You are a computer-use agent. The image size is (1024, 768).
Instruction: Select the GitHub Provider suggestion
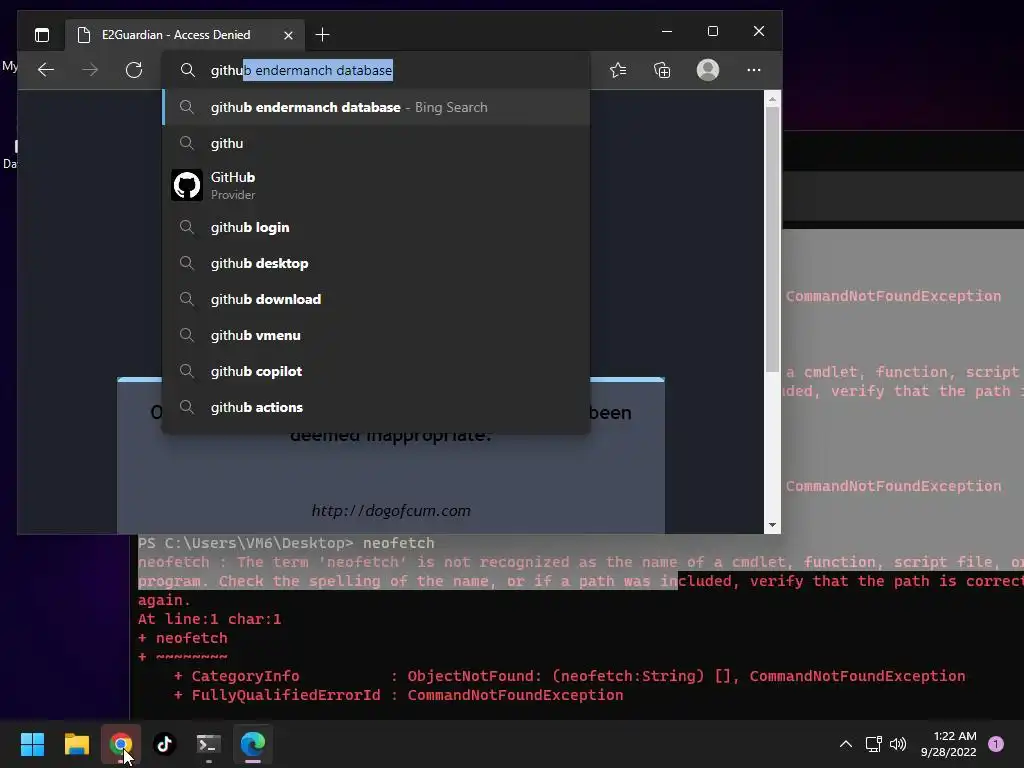(376, 185)
